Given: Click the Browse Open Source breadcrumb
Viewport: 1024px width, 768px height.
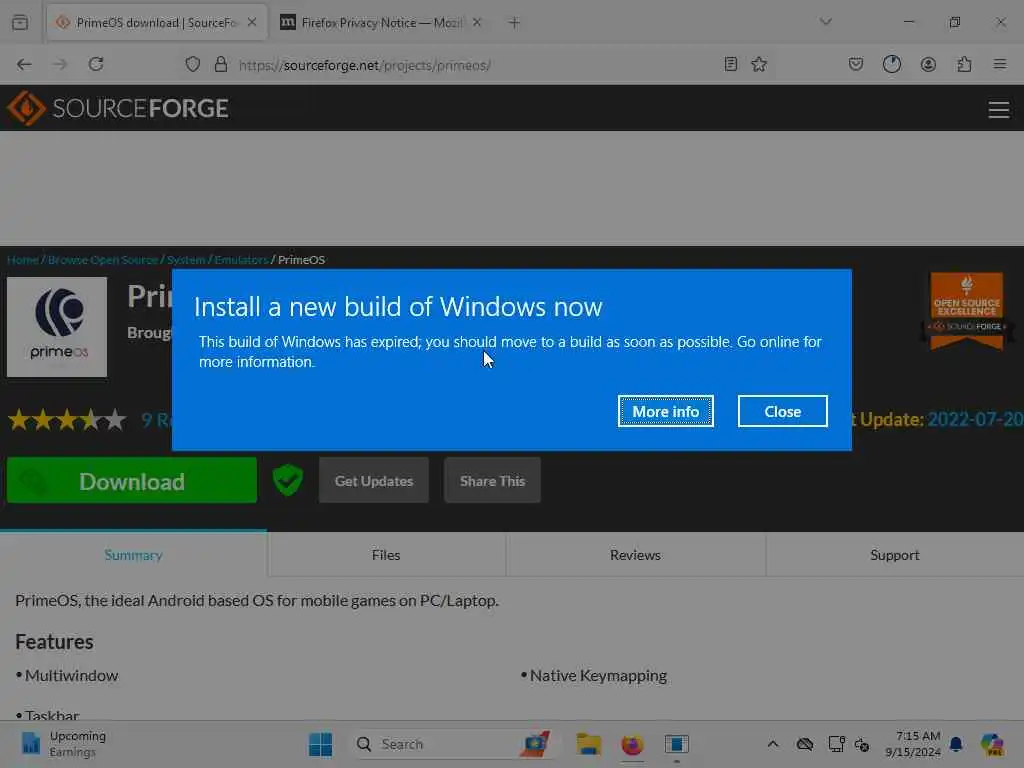Looking at the screenshot, I should 103,260.
